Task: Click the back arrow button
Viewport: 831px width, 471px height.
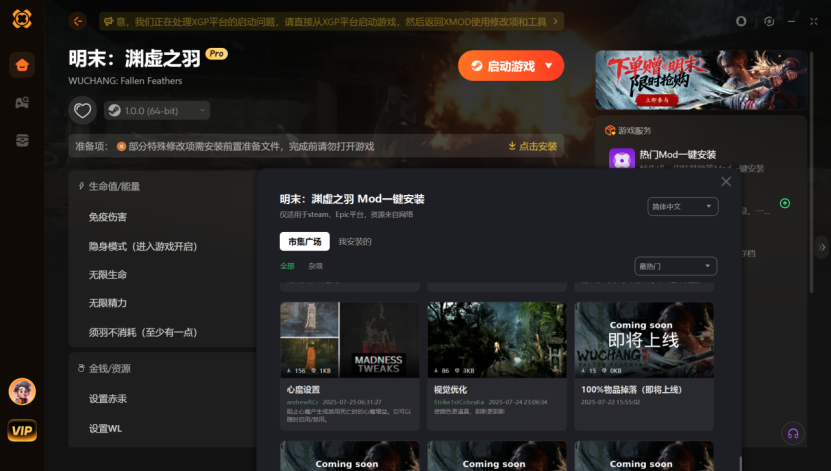Action: pyautogui.click(x=78, y=21)
